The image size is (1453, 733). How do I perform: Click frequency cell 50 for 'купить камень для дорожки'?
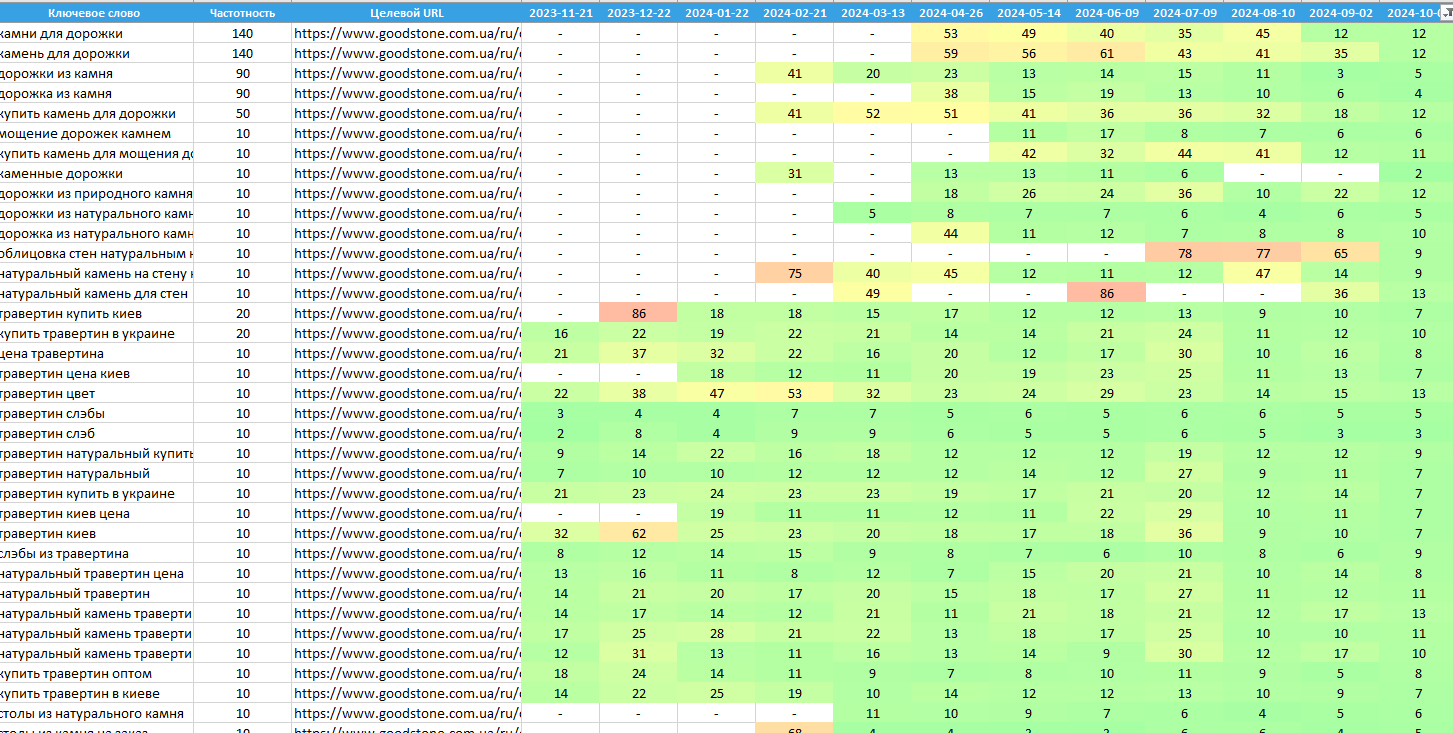[x=242, y=114]
